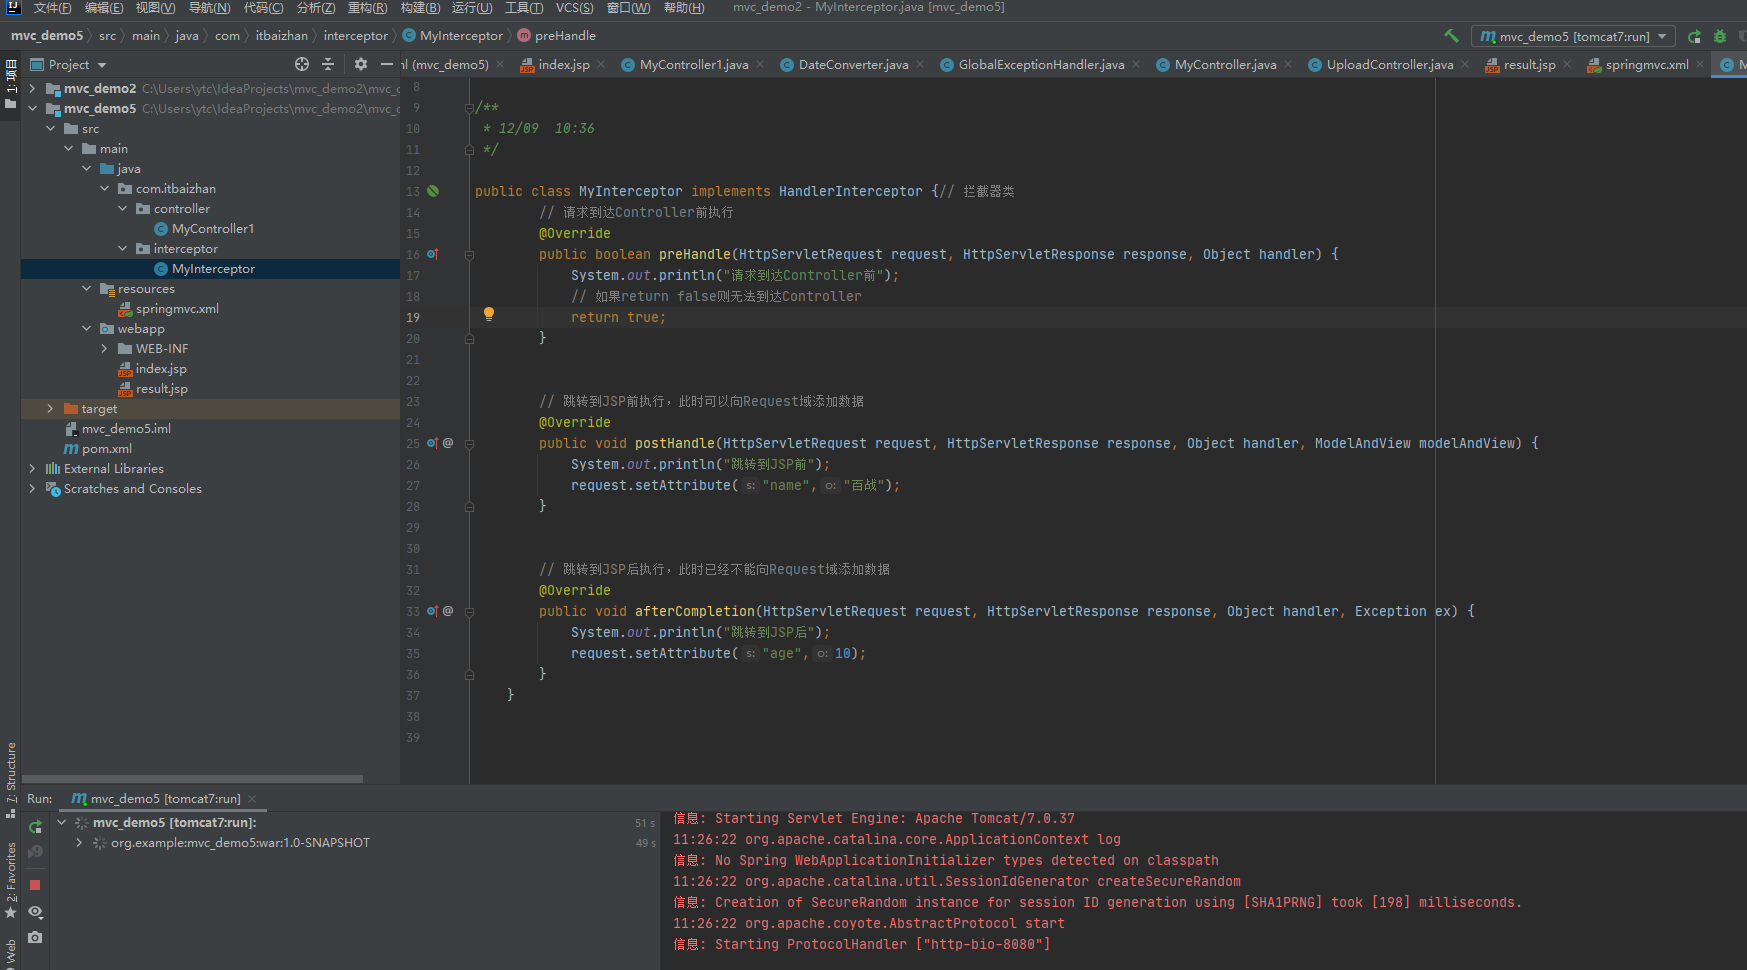This screenshot has height=970, width=1747.
Task: Click the Build project hammer icon
Action: click(x=1451, y=36)
